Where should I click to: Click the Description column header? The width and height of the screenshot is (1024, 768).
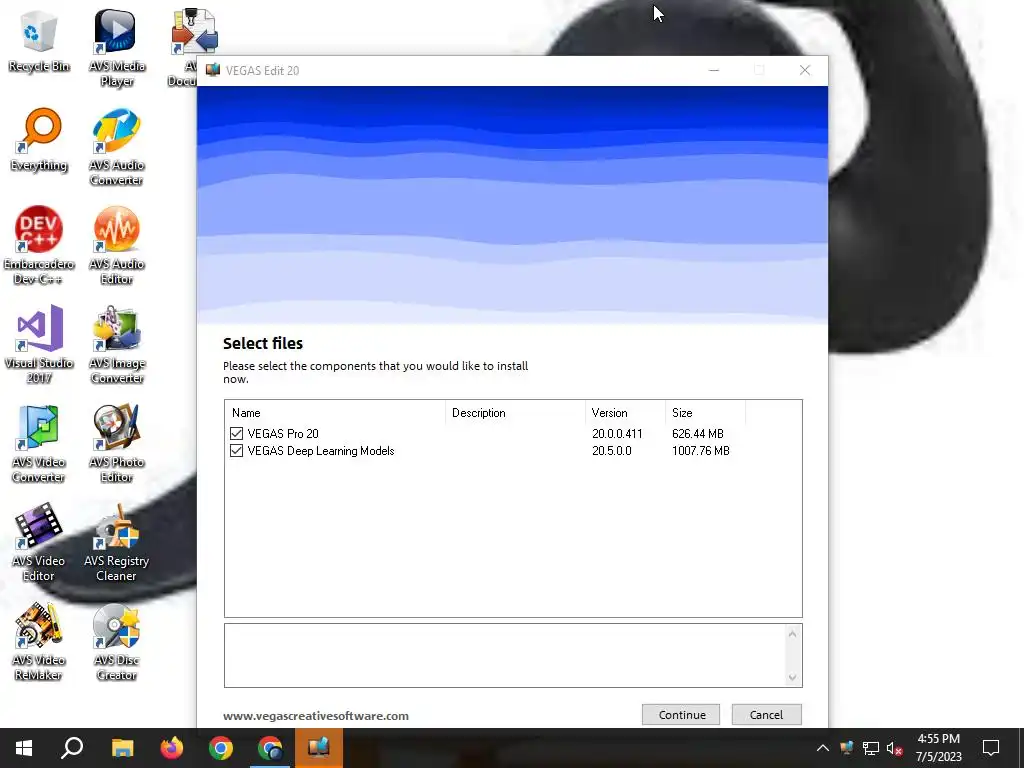(515, 413)
